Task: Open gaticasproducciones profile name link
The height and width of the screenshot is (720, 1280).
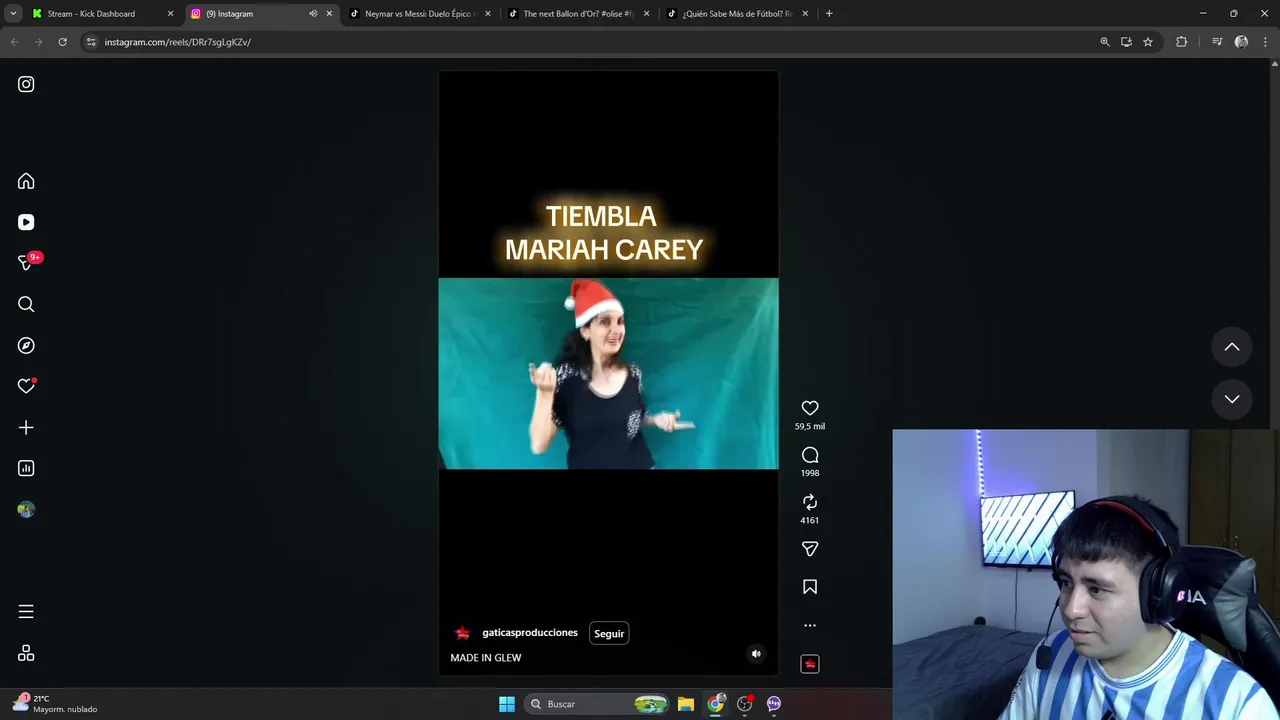Action: [x=530, y=633]
